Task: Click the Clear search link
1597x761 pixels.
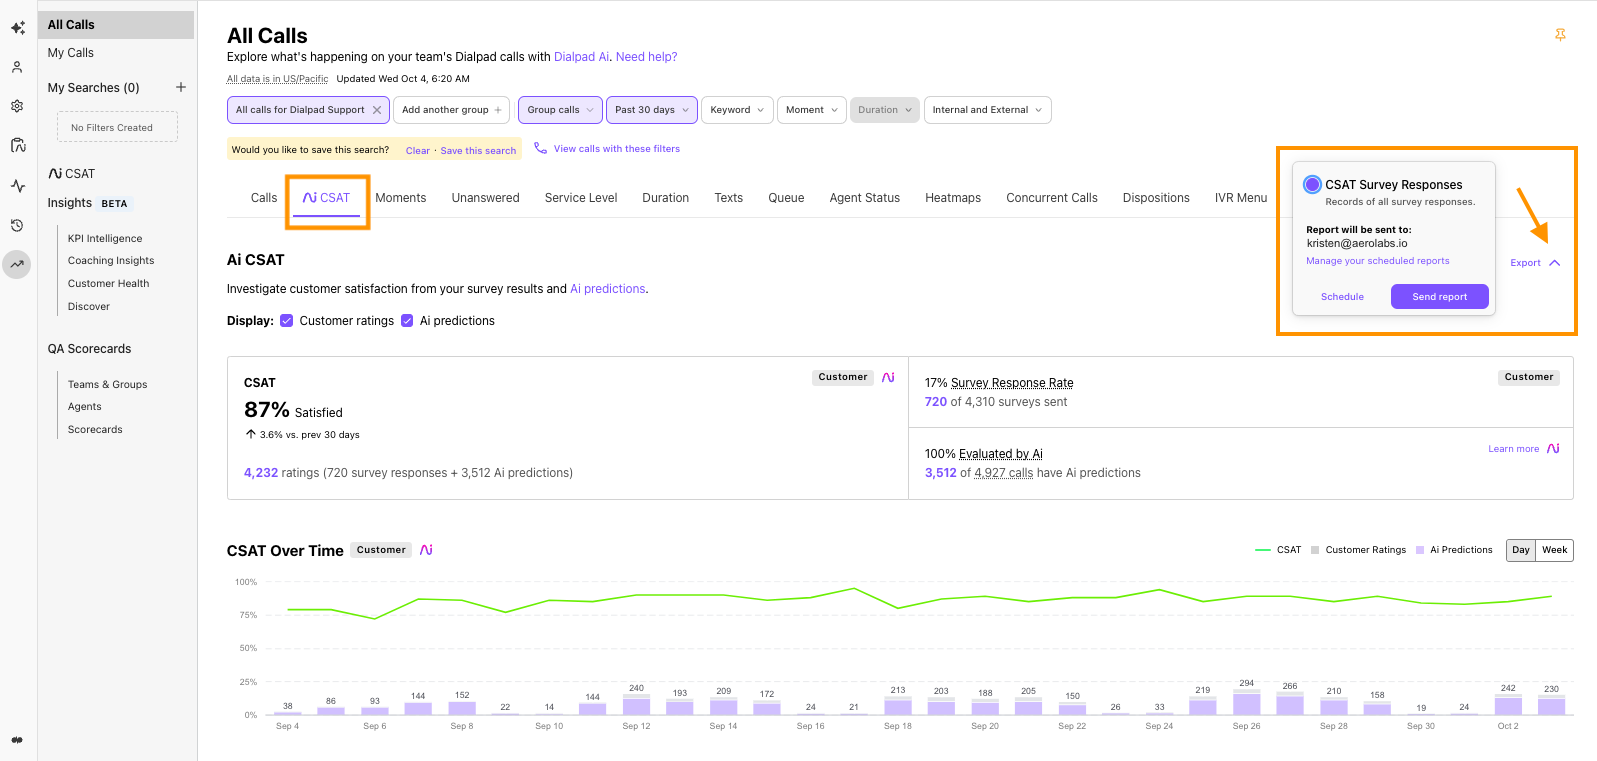Action: (x=417, y=151)
